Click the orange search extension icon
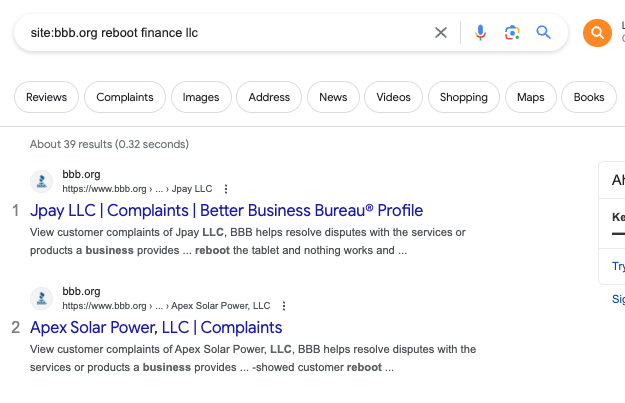Screen dimensions: 625x403 point(596,33)
